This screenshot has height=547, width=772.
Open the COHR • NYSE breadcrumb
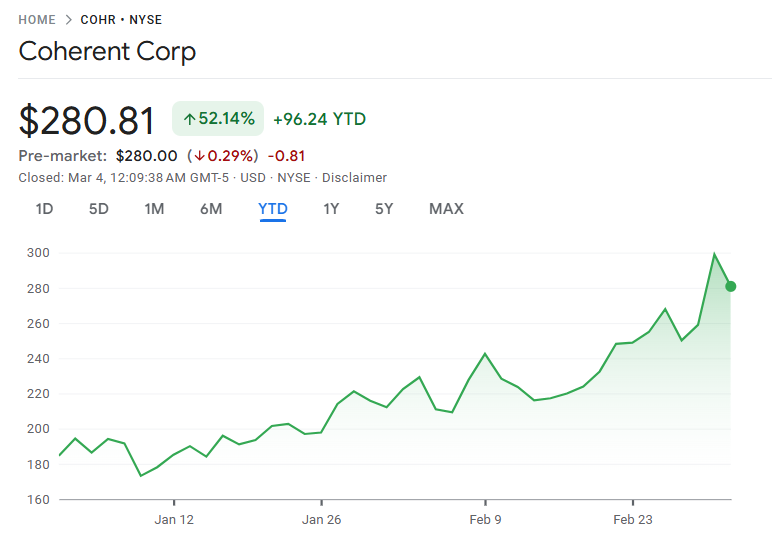[x=121, y=20]
